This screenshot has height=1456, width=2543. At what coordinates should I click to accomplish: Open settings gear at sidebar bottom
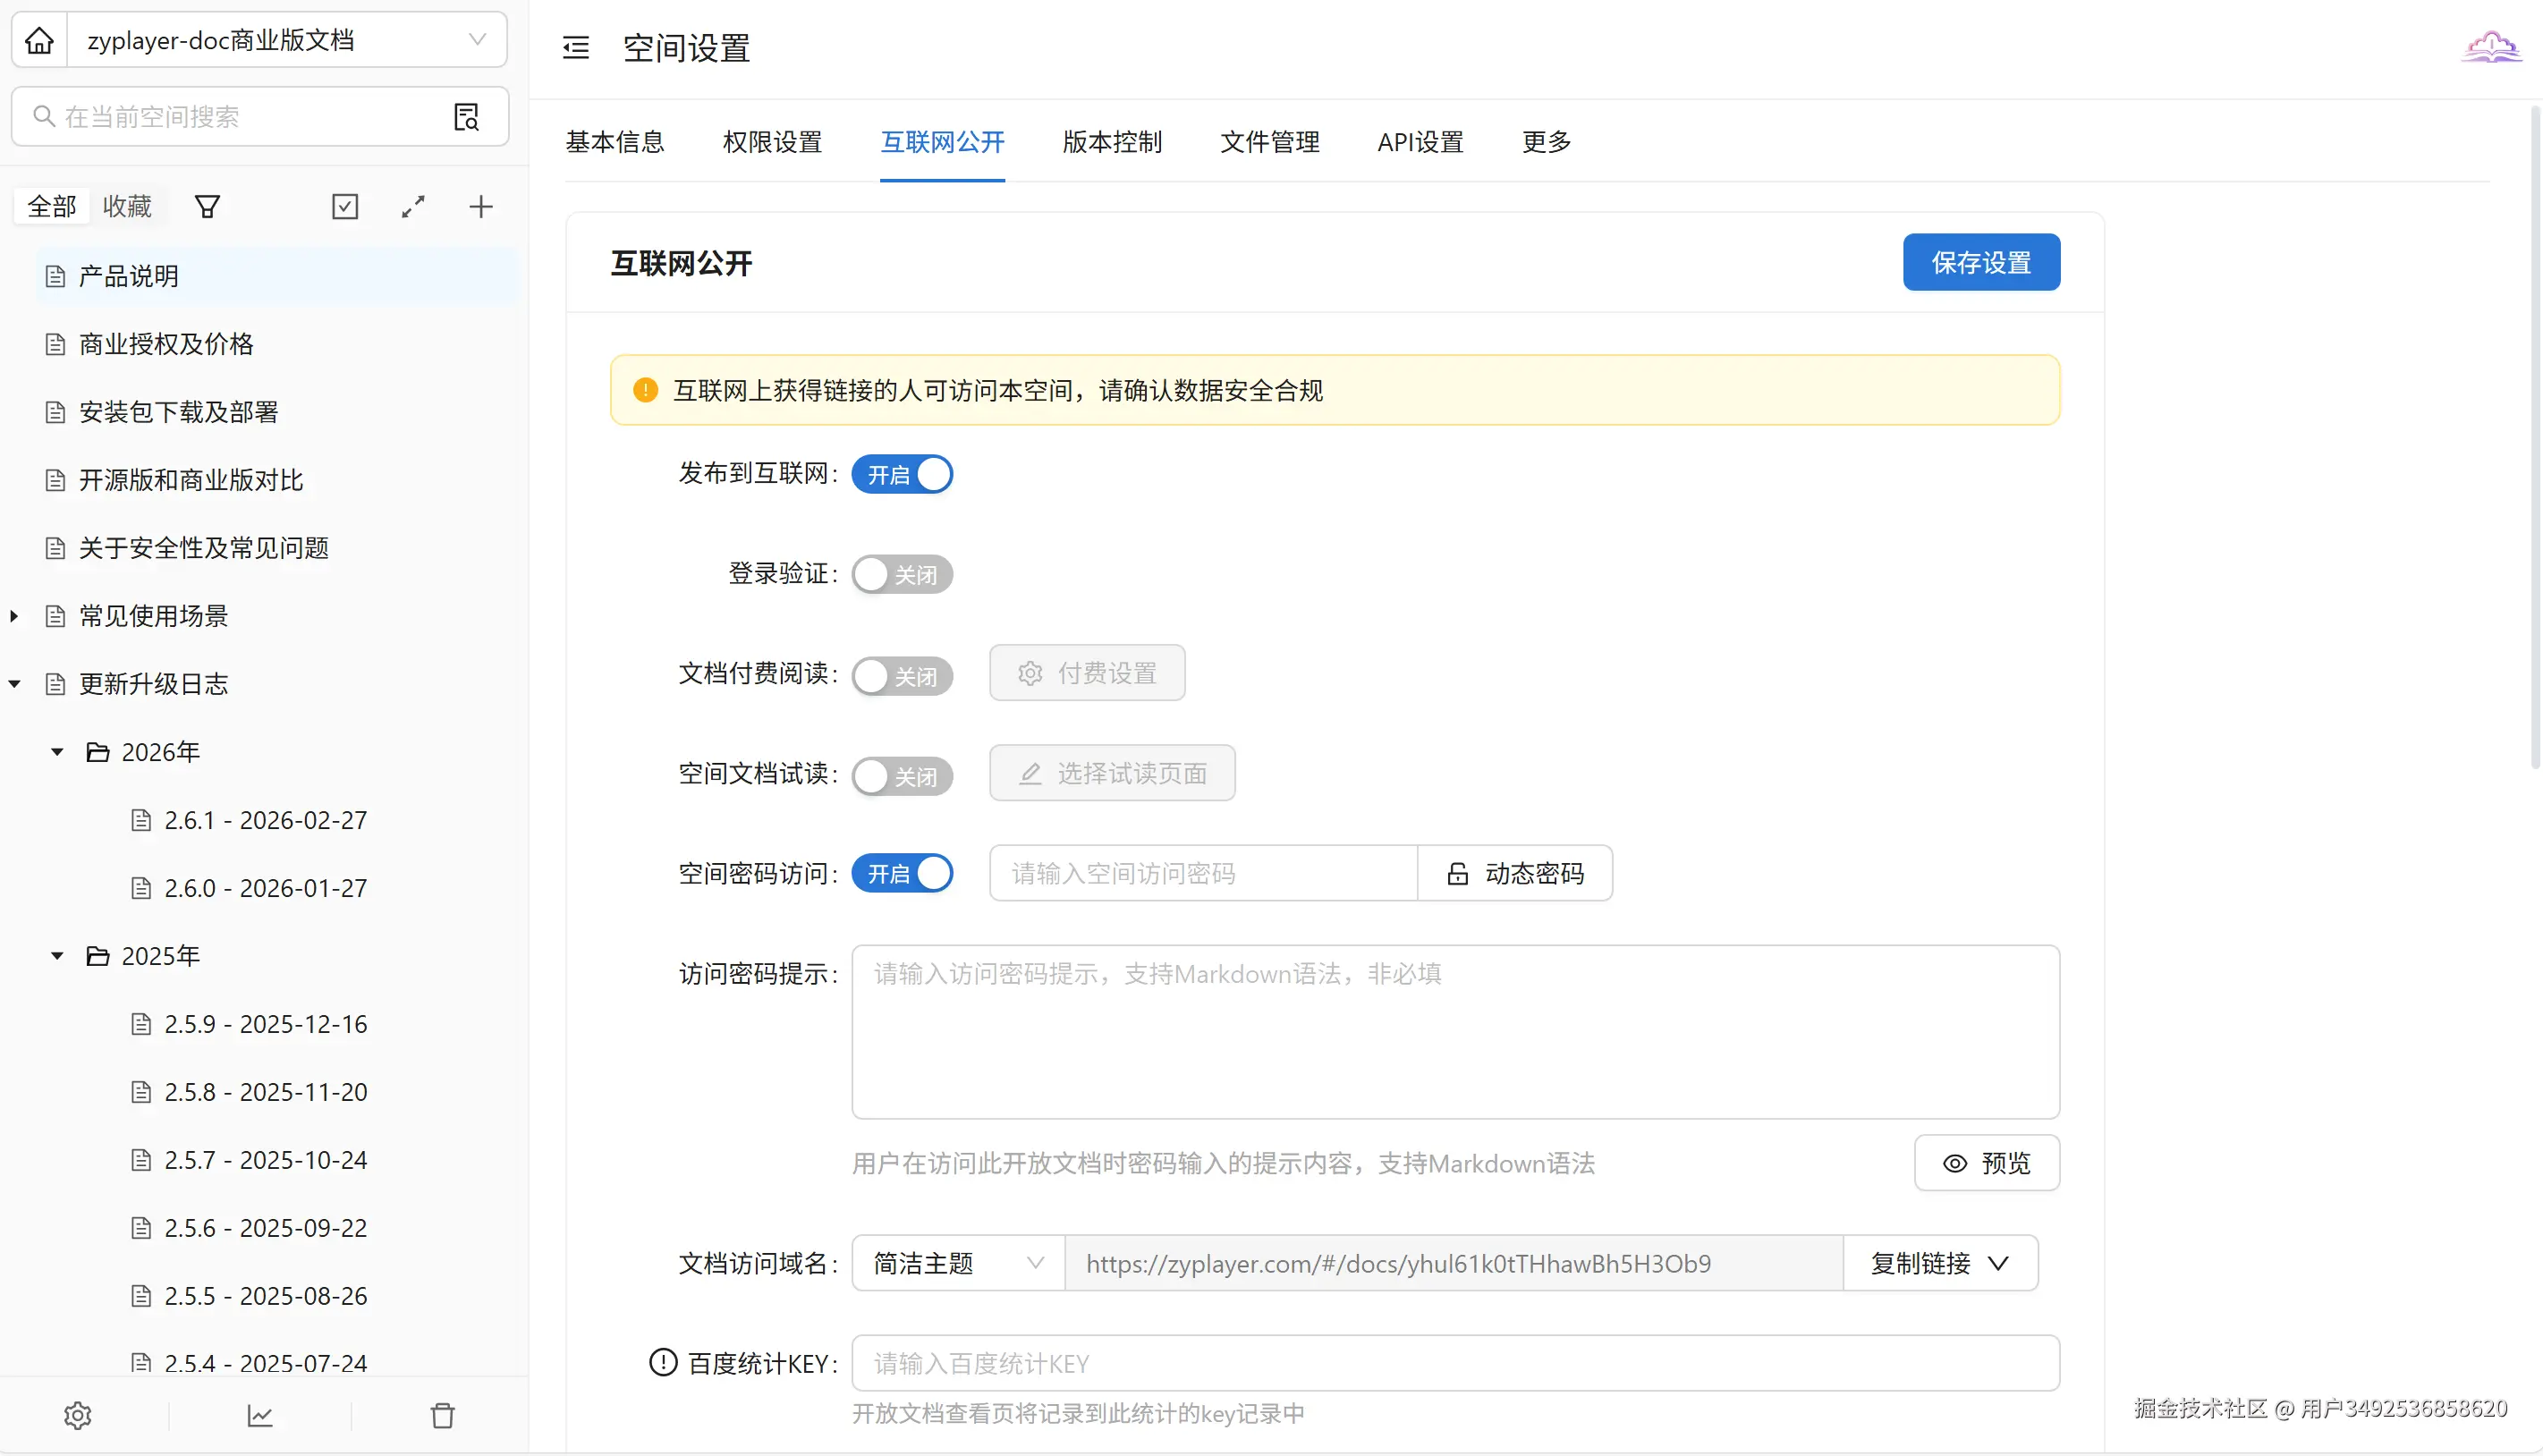tap(78, 1415)
